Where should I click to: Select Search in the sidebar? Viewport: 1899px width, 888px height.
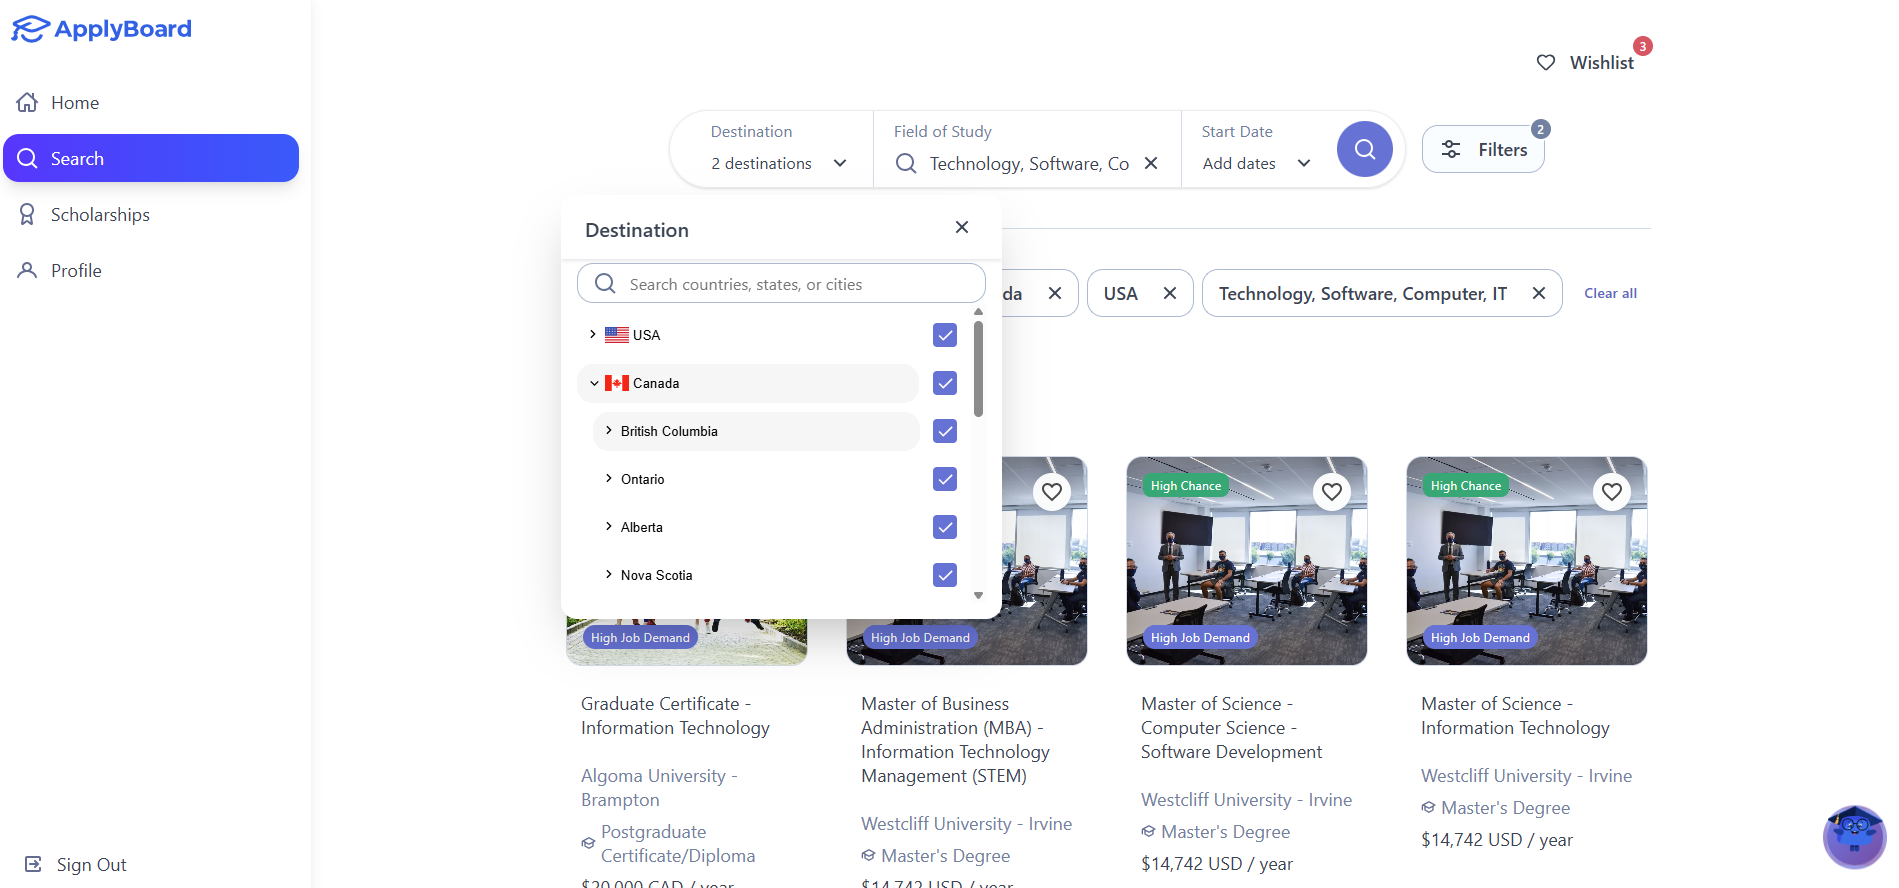click(151, 158)
